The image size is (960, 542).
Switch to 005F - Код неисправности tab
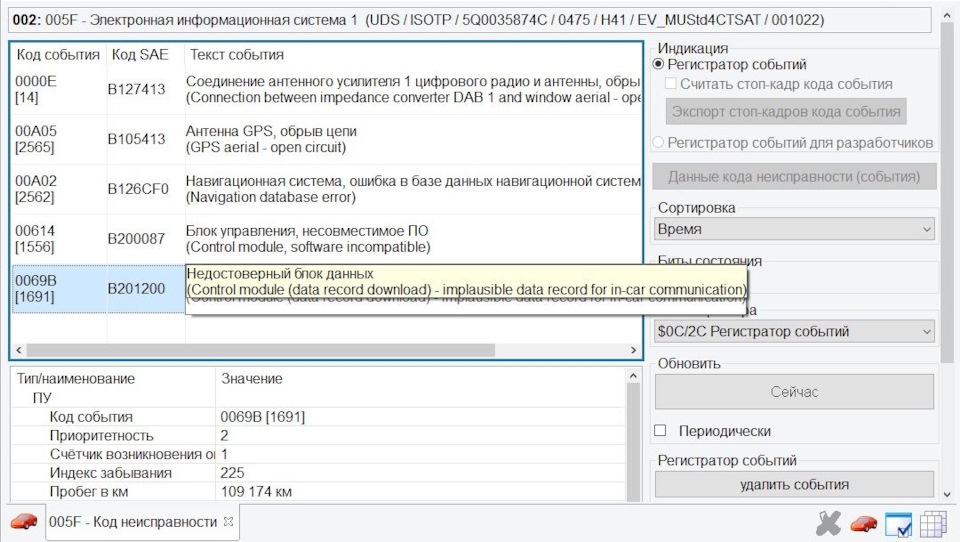[x=133, y=521]
